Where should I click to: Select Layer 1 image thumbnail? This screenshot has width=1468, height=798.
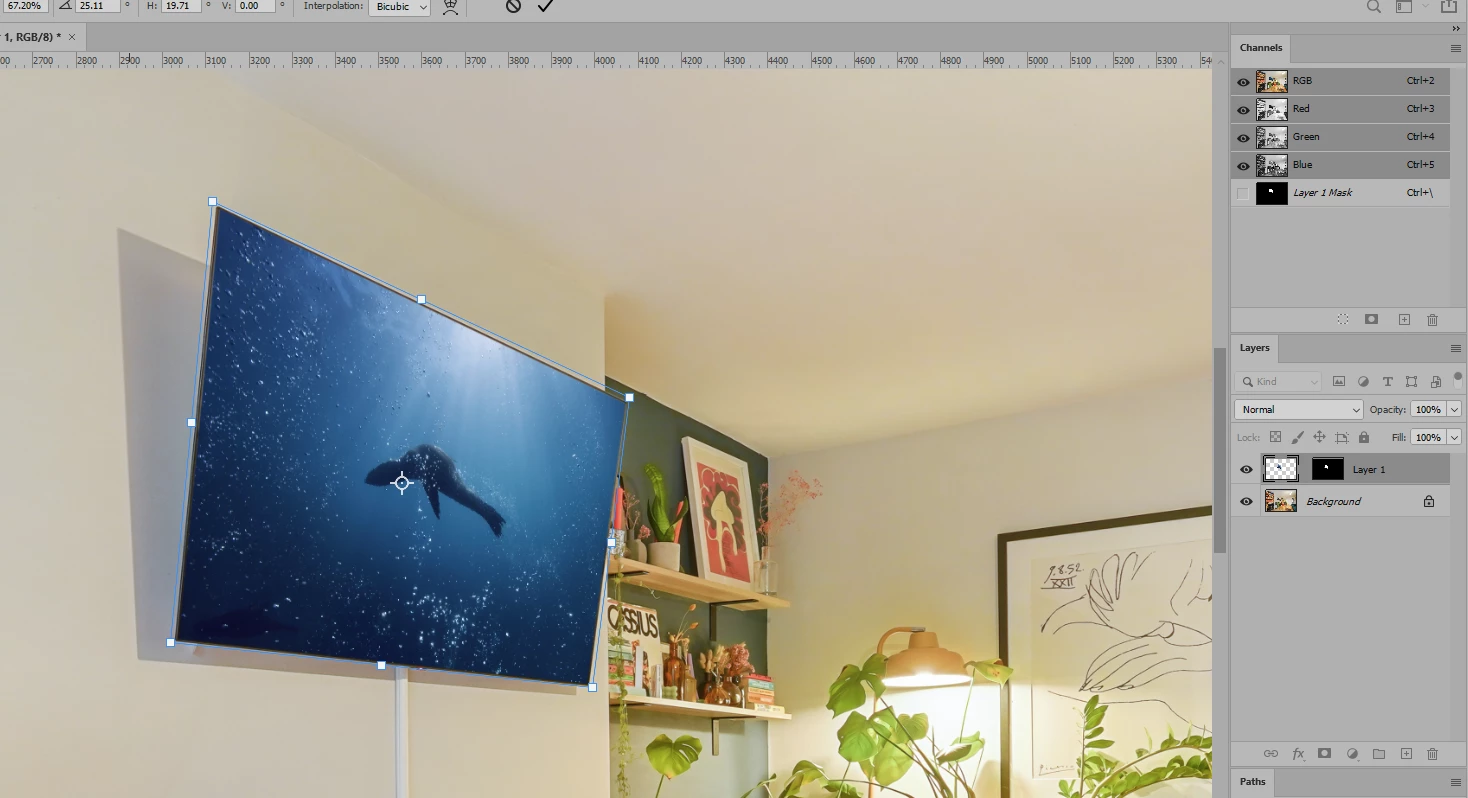point(1281,469)
